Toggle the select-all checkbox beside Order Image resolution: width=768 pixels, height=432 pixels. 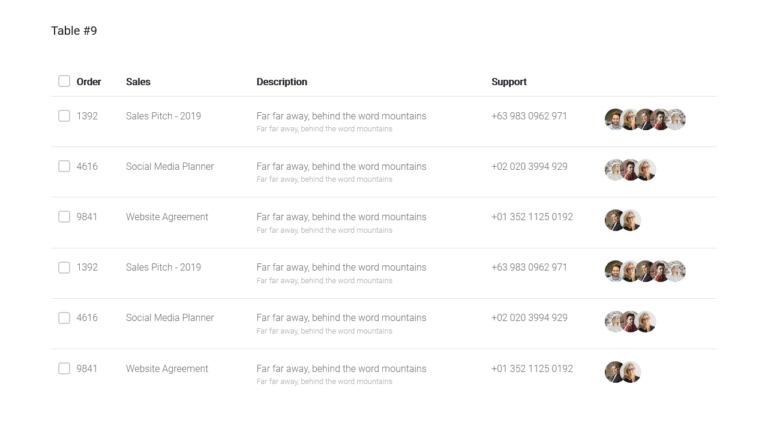point(64,81)
